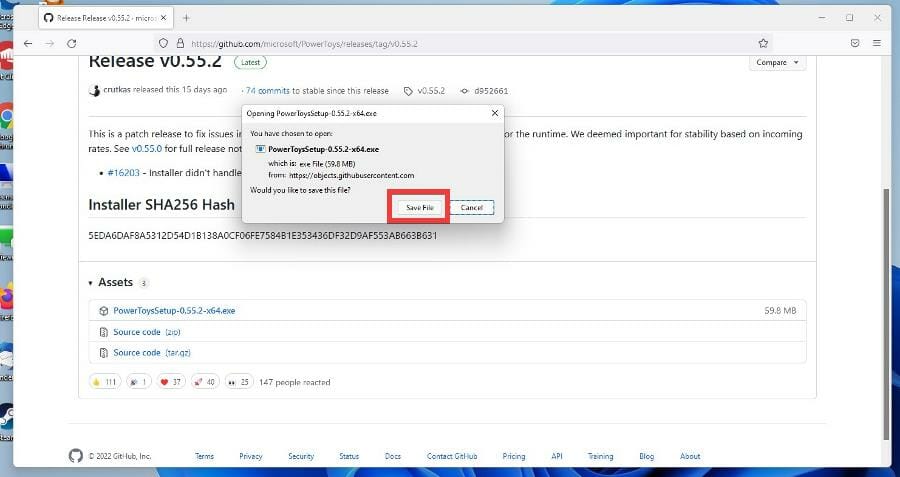Click the heart reaction 37

click(170, 382)
